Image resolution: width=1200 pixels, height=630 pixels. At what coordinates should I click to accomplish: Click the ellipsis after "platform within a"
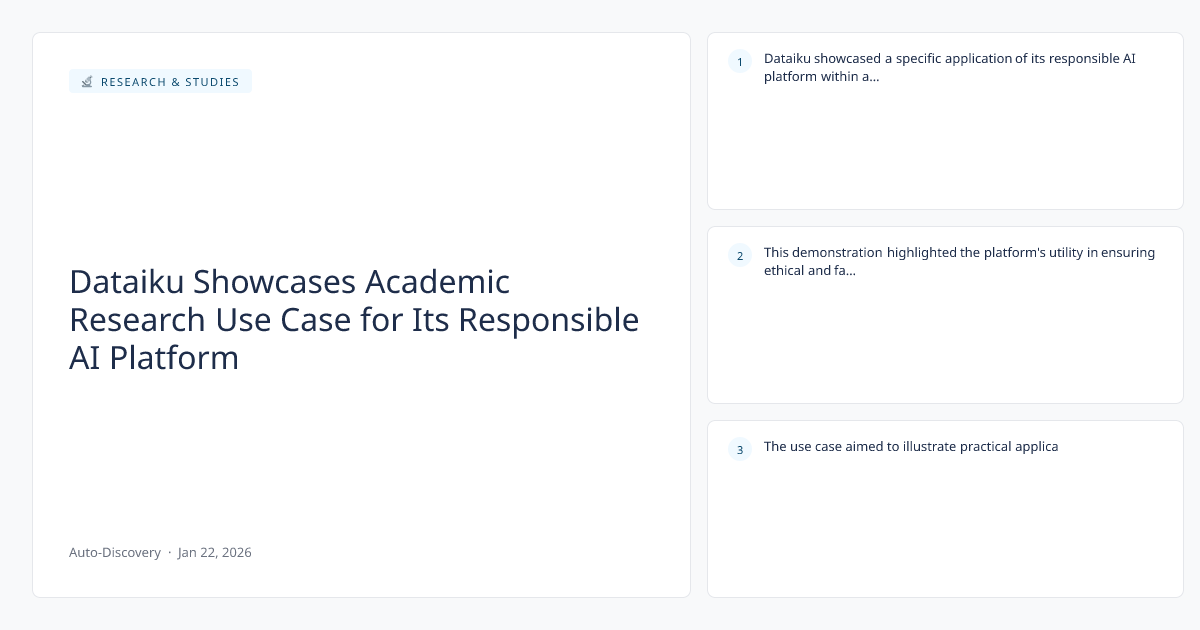(x=875, y=77)
